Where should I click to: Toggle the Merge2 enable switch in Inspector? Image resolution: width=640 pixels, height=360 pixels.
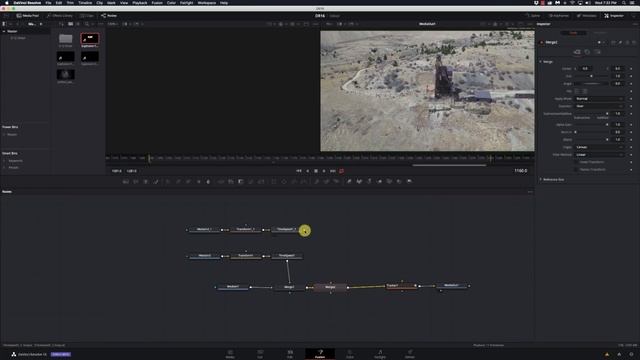tap(542, 42)
